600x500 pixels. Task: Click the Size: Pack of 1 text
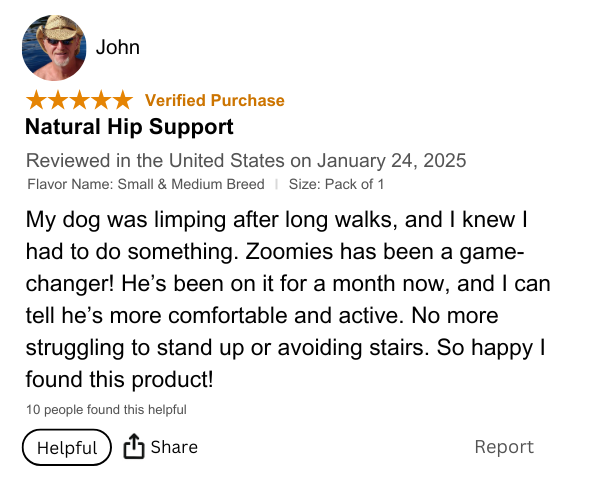click(x=336, y=184)
